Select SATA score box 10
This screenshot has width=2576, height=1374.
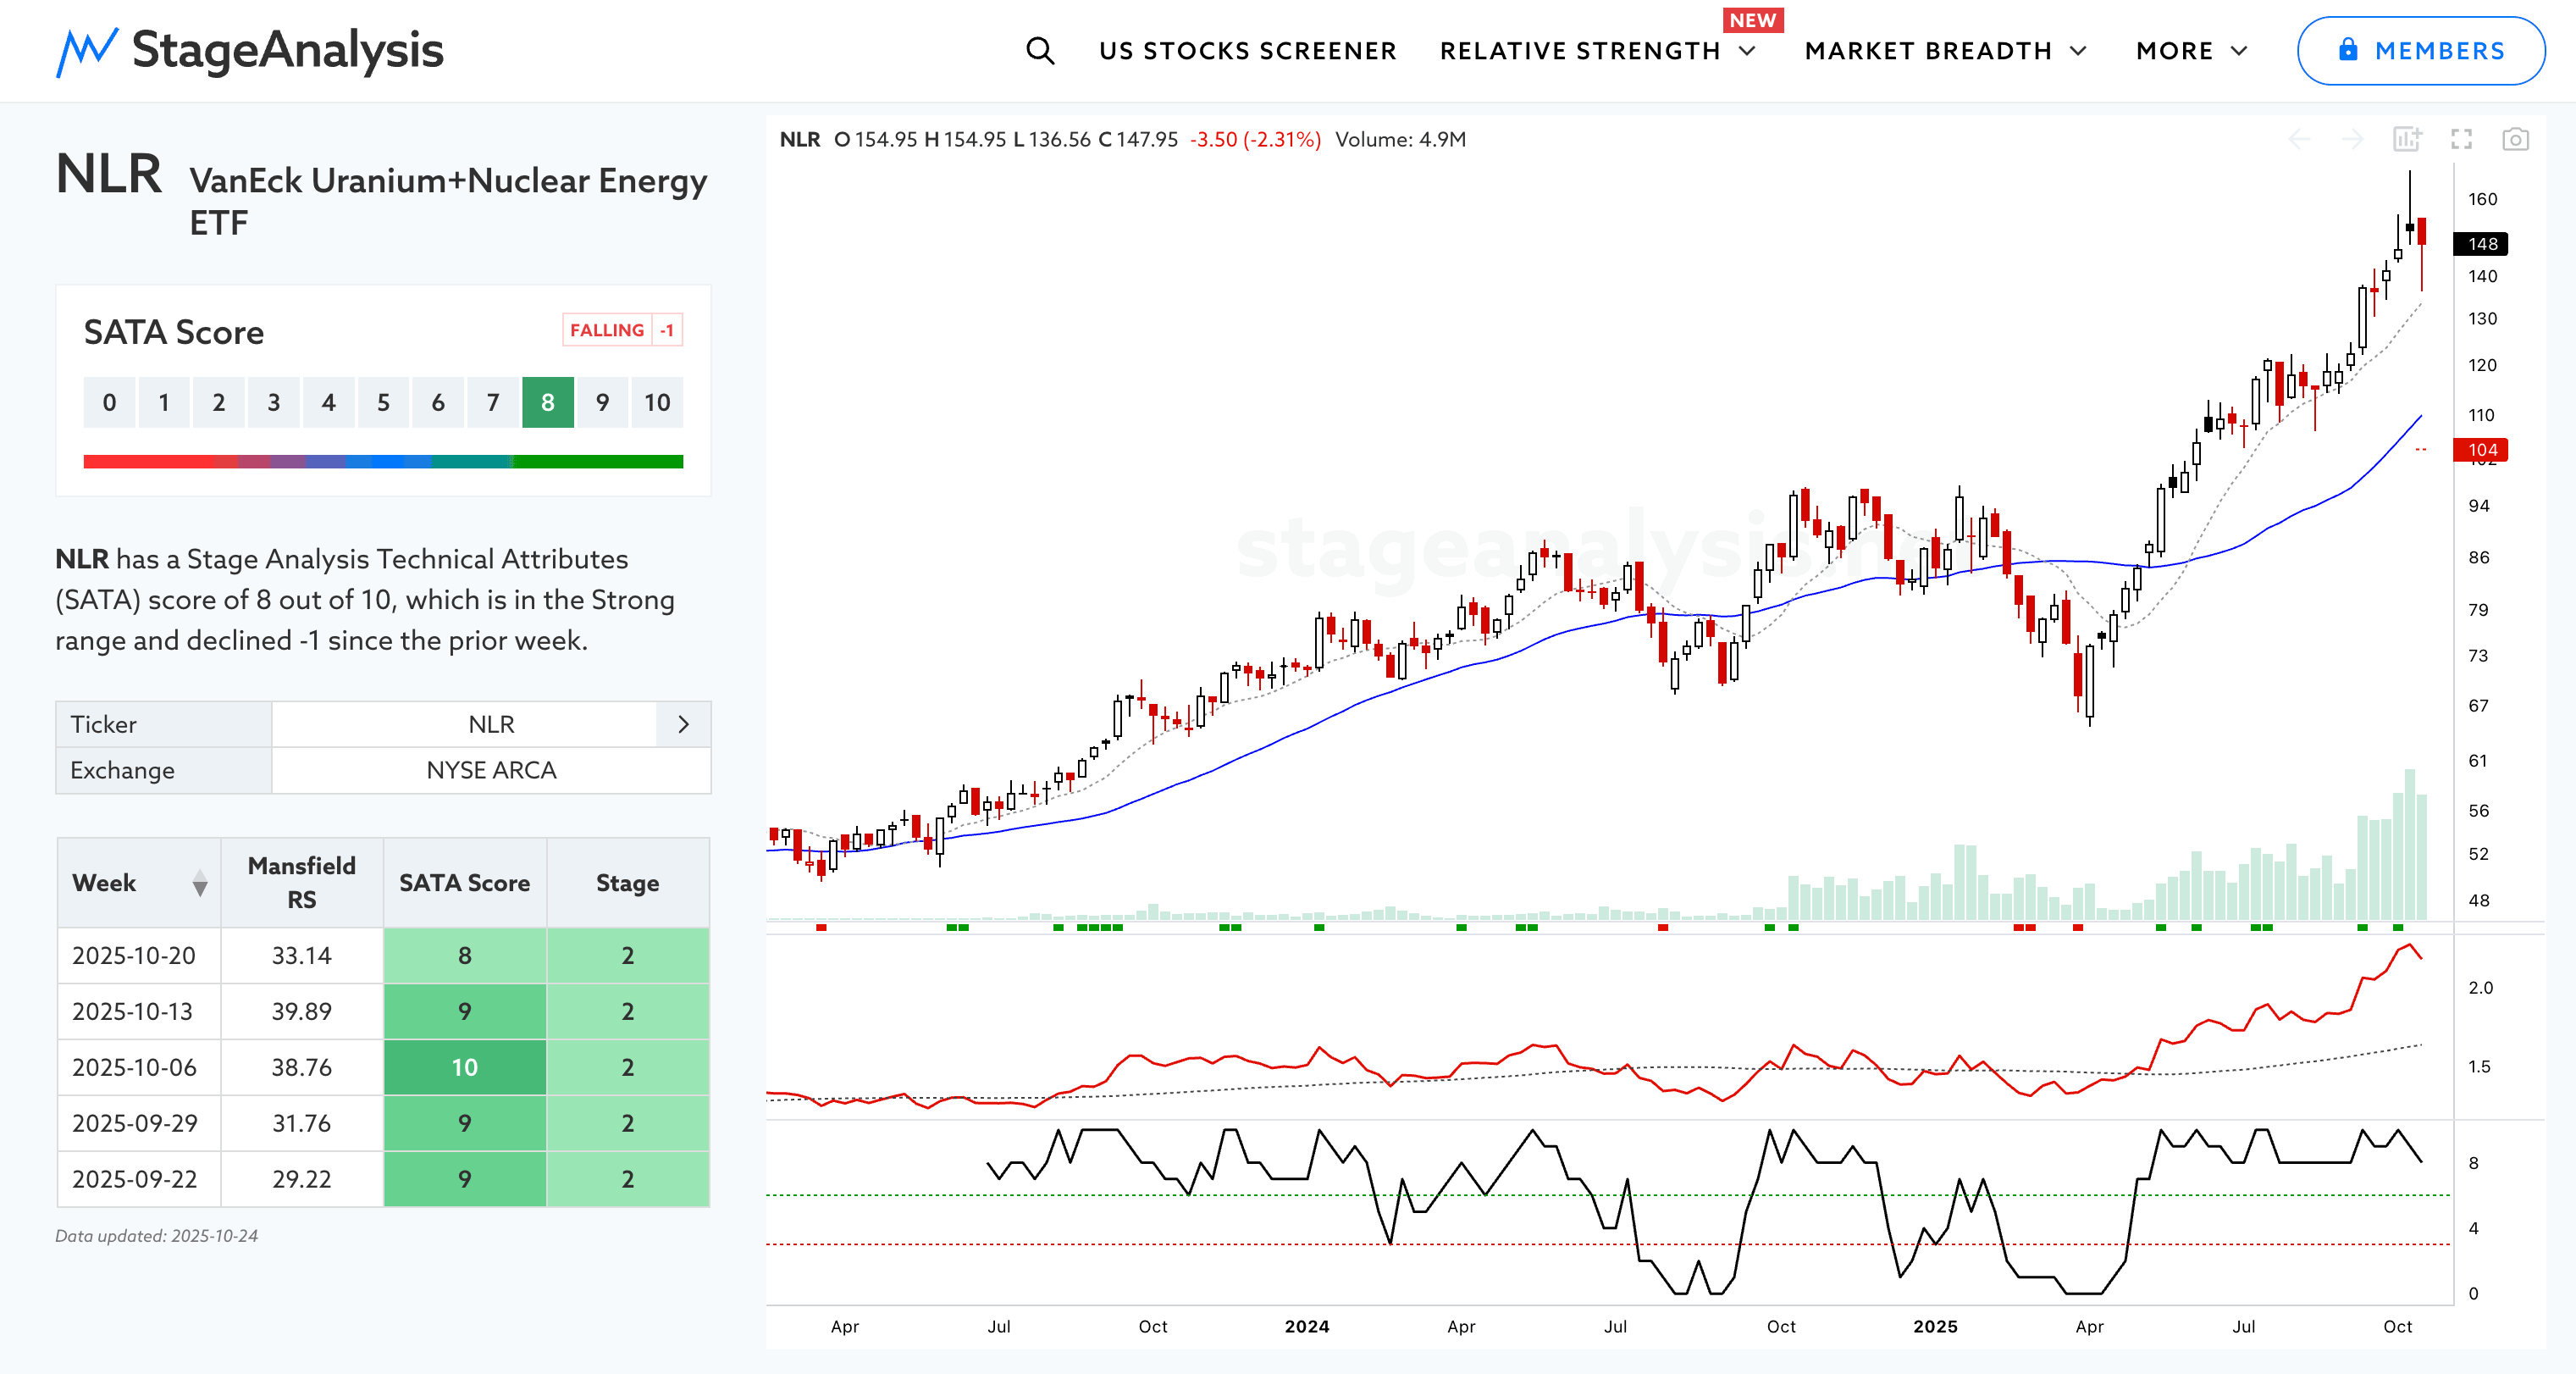pyautogui.click(x=657, y=402)
